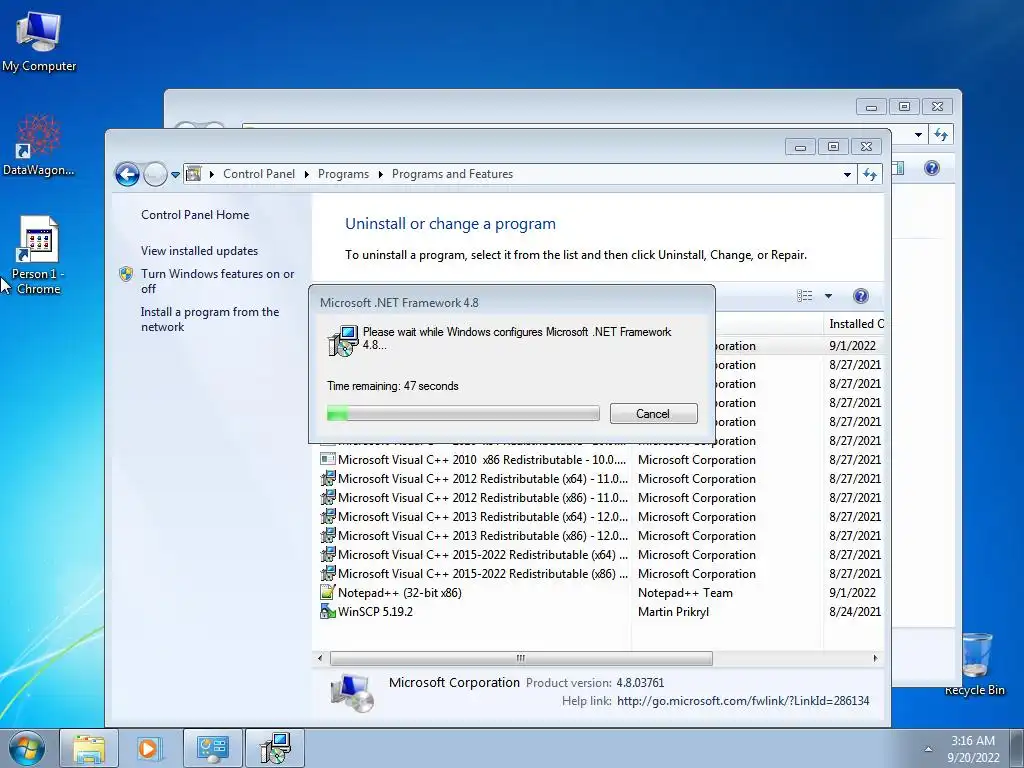Click help icon in the background window

coord(932,168)
